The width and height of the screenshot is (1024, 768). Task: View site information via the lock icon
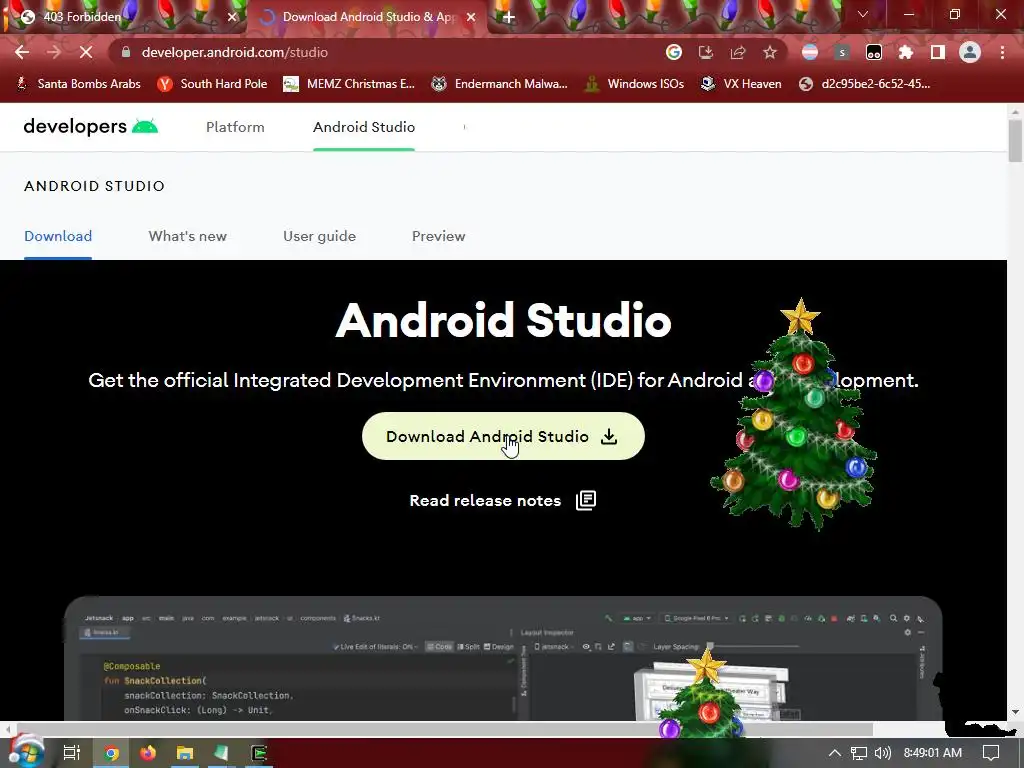(x=126, y=52)
